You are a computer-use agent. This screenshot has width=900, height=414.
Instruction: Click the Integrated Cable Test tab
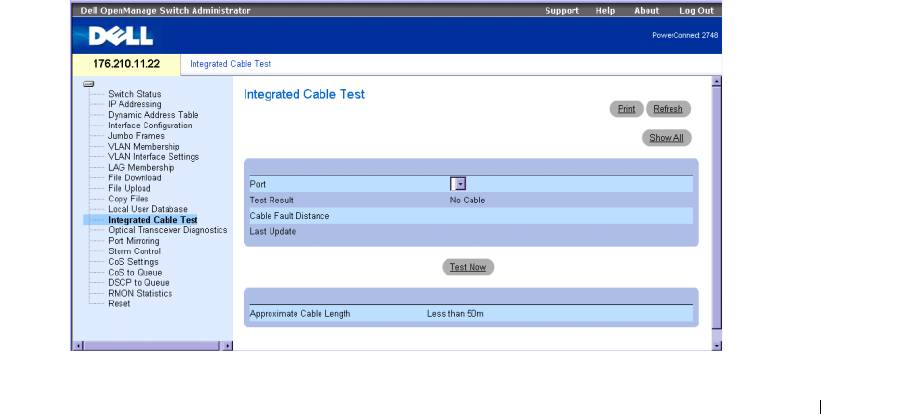pos(230,64)
